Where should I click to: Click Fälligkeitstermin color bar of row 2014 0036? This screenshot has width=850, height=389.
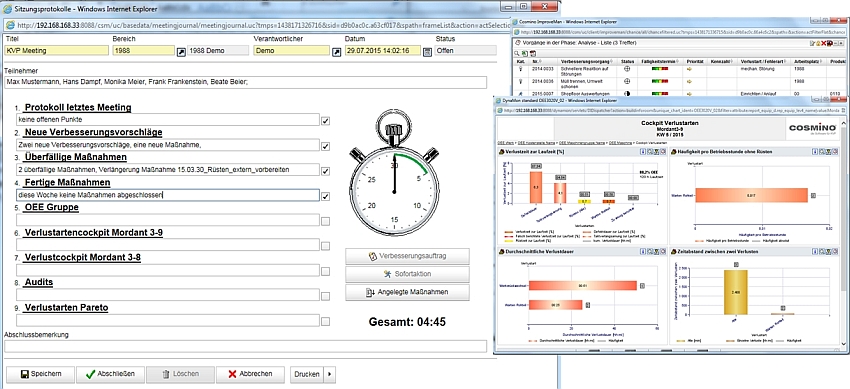(x=660, y=81)
